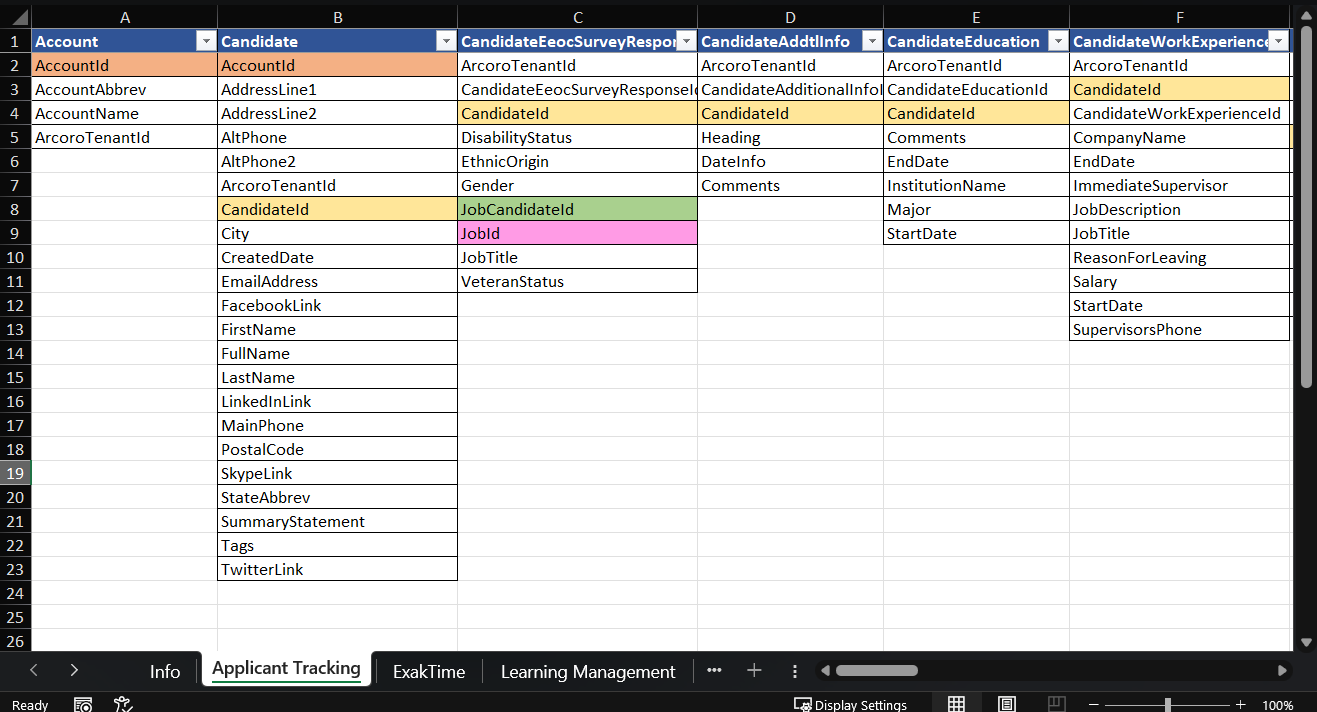Select the VeteranStatus cell

(578, 281)
